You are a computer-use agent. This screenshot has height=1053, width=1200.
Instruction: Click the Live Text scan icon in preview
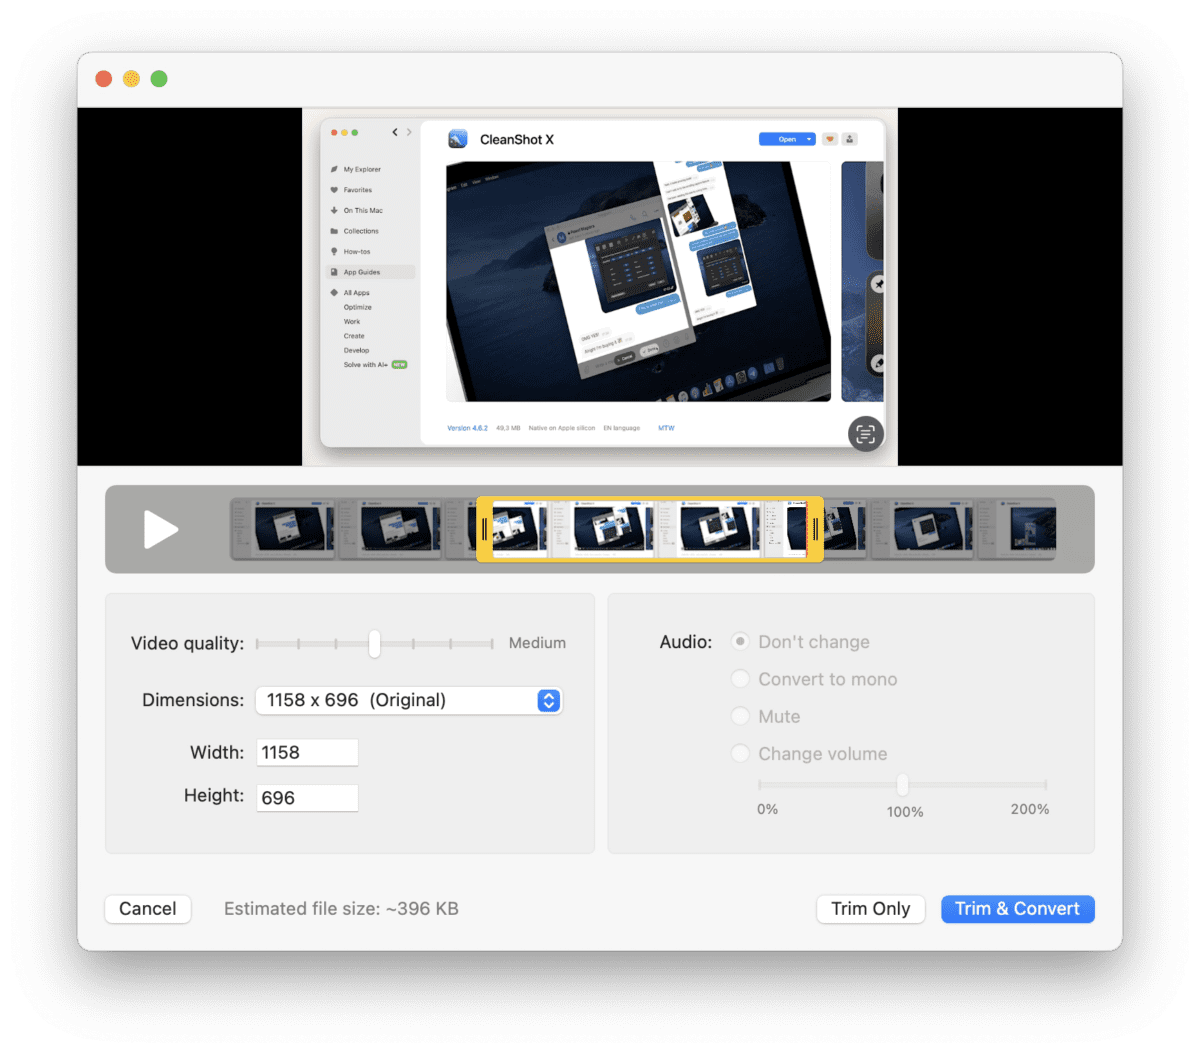point(865,433)
